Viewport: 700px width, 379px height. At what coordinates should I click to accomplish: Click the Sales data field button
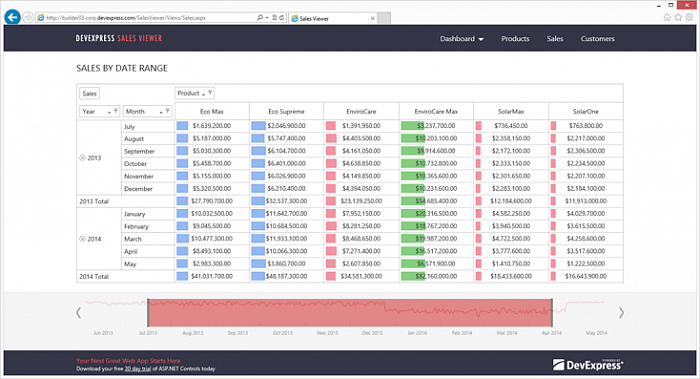[x=89, y=93]
